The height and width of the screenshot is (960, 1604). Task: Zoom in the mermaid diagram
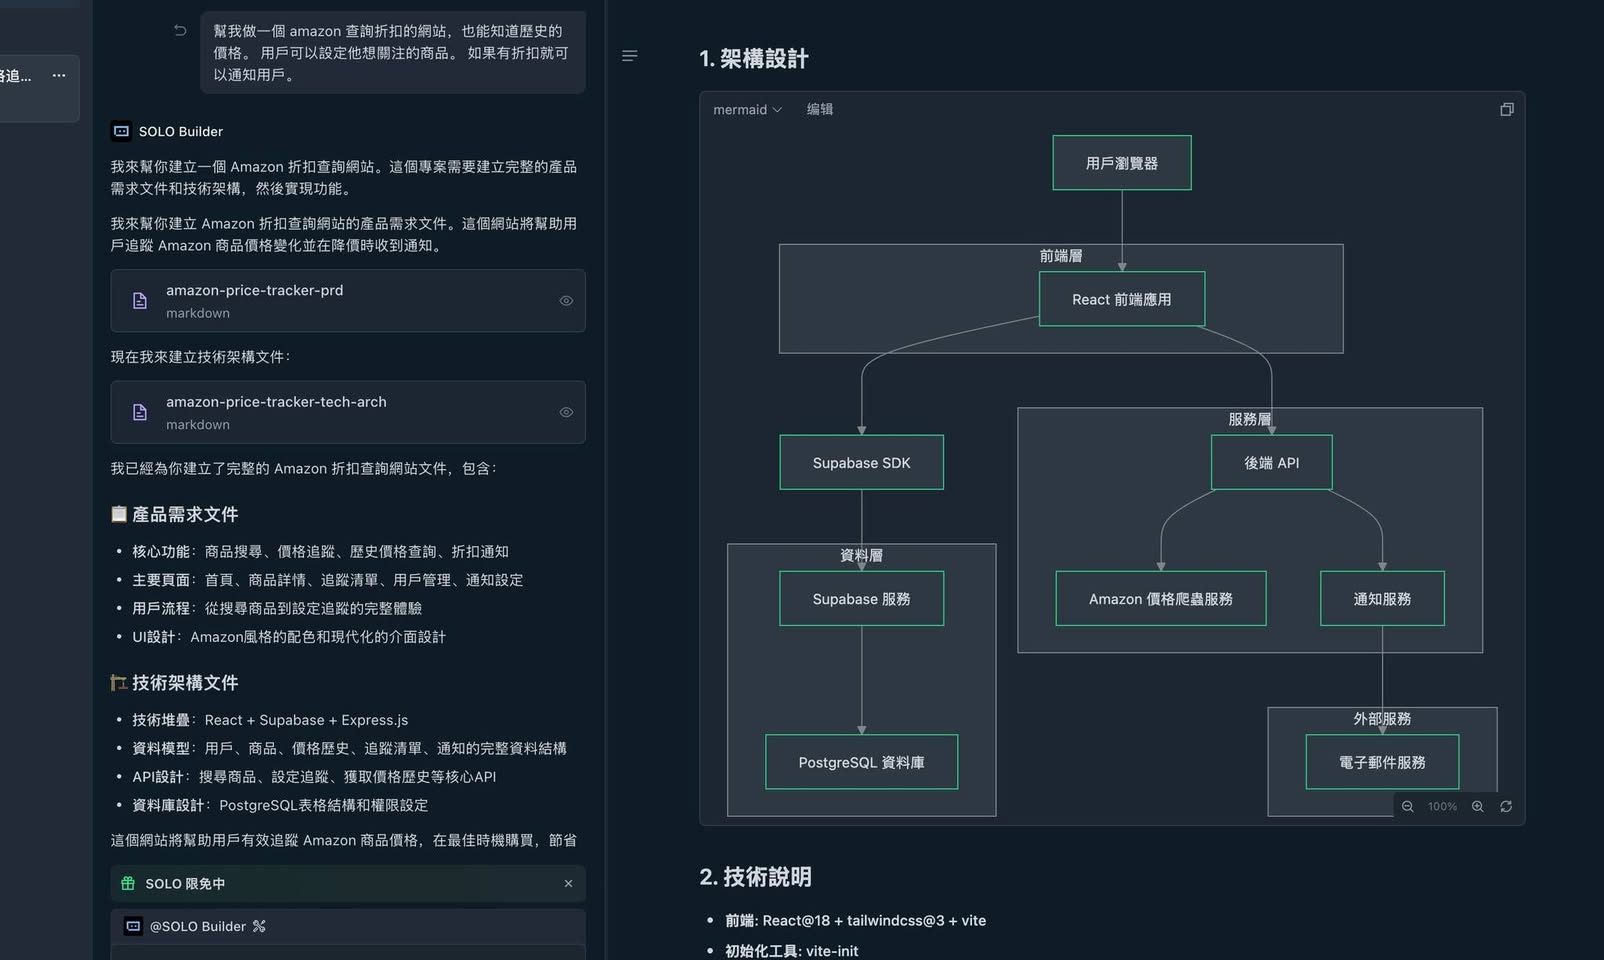[1477, 807]
